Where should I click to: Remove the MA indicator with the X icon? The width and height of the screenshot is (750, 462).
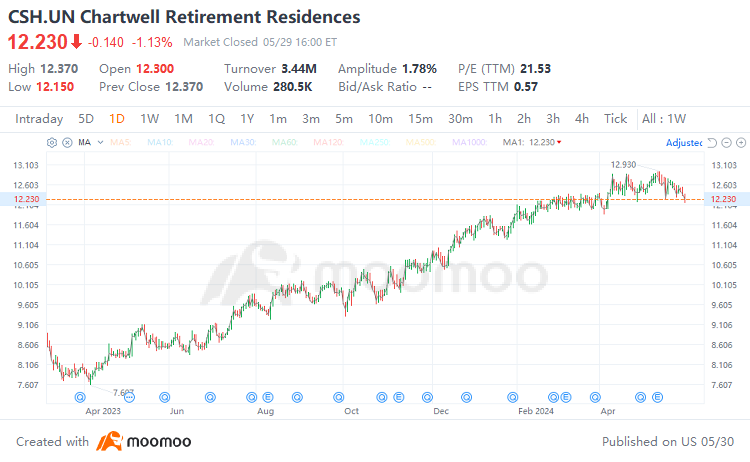click(x=67, y=143)
